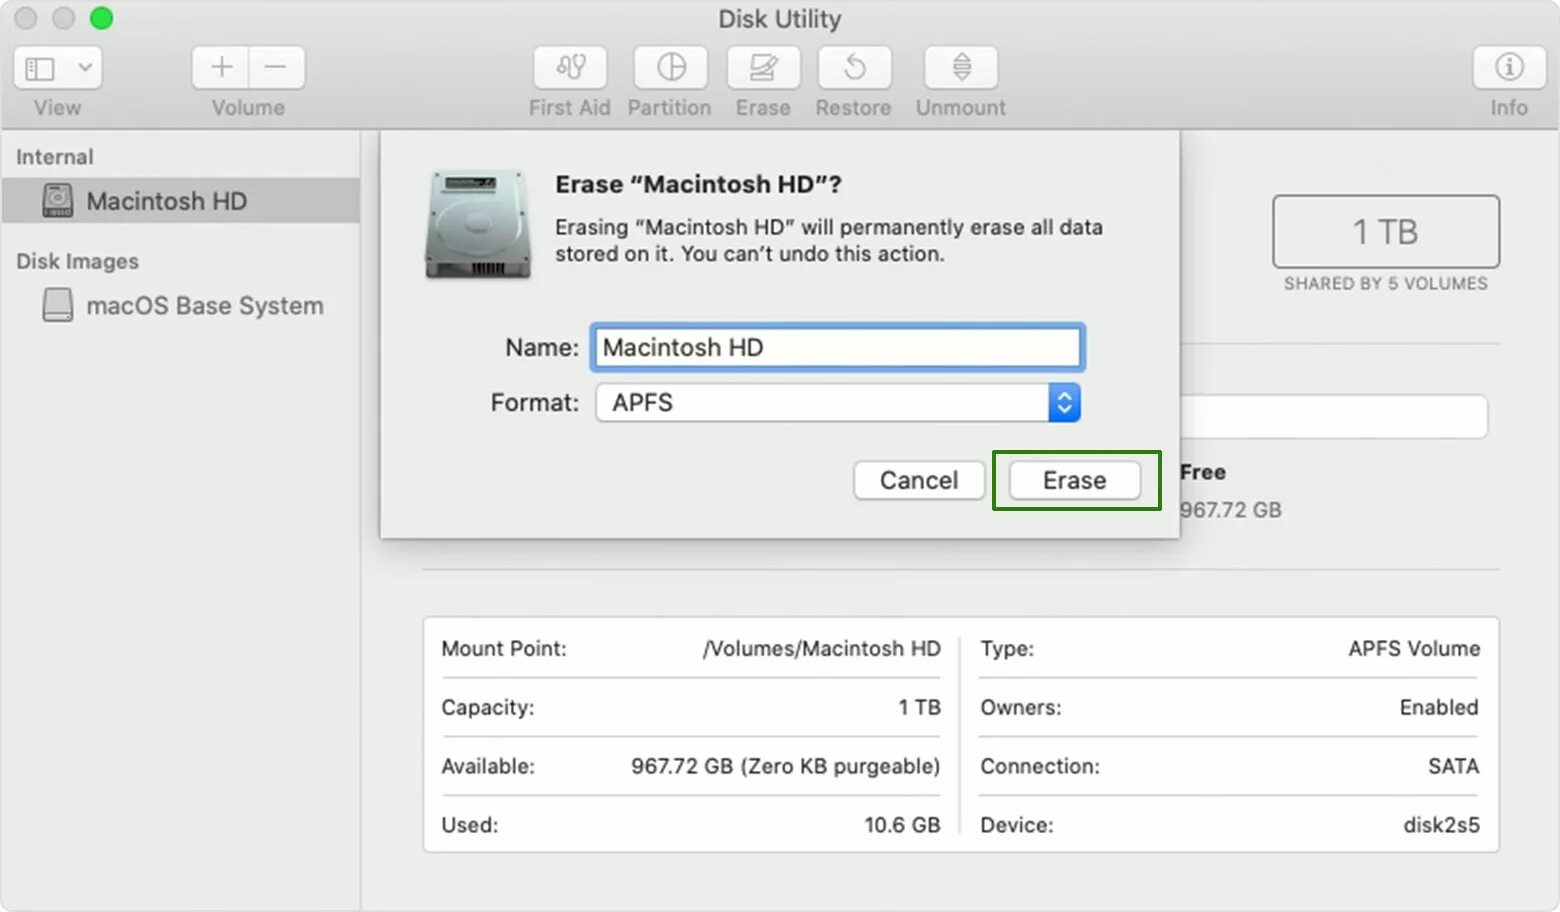Click the disk2s5 device value
This screenshot has height=912, width=1560.
click(x=1441, y=825)
